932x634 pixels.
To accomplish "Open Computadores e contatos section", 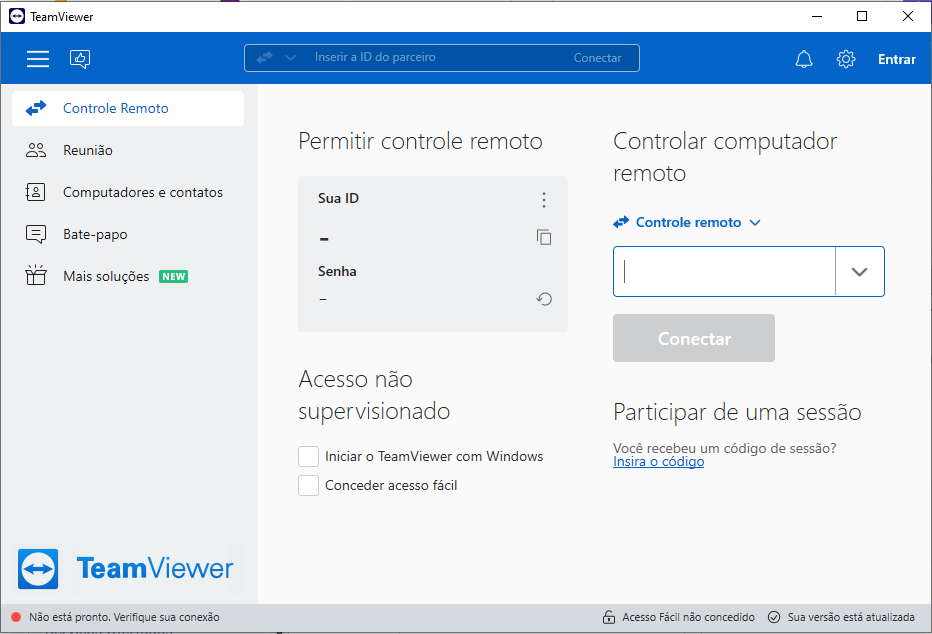I will 142,193.
